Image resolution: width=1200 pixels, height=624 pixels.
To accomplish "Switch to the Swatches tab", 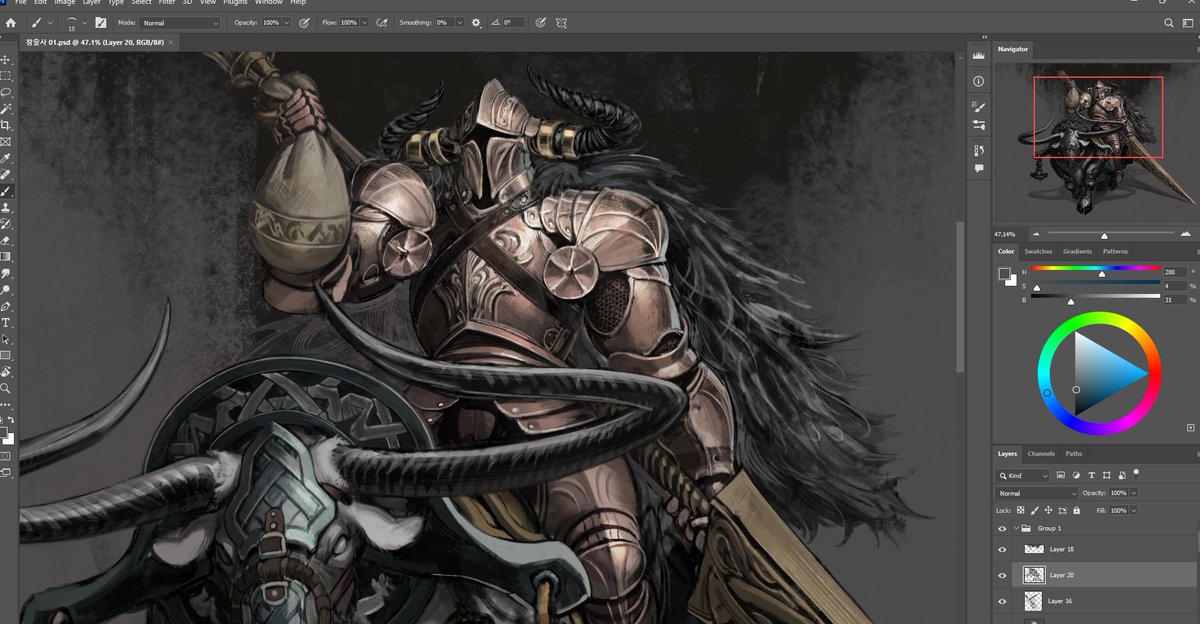I will point(1038,251).
